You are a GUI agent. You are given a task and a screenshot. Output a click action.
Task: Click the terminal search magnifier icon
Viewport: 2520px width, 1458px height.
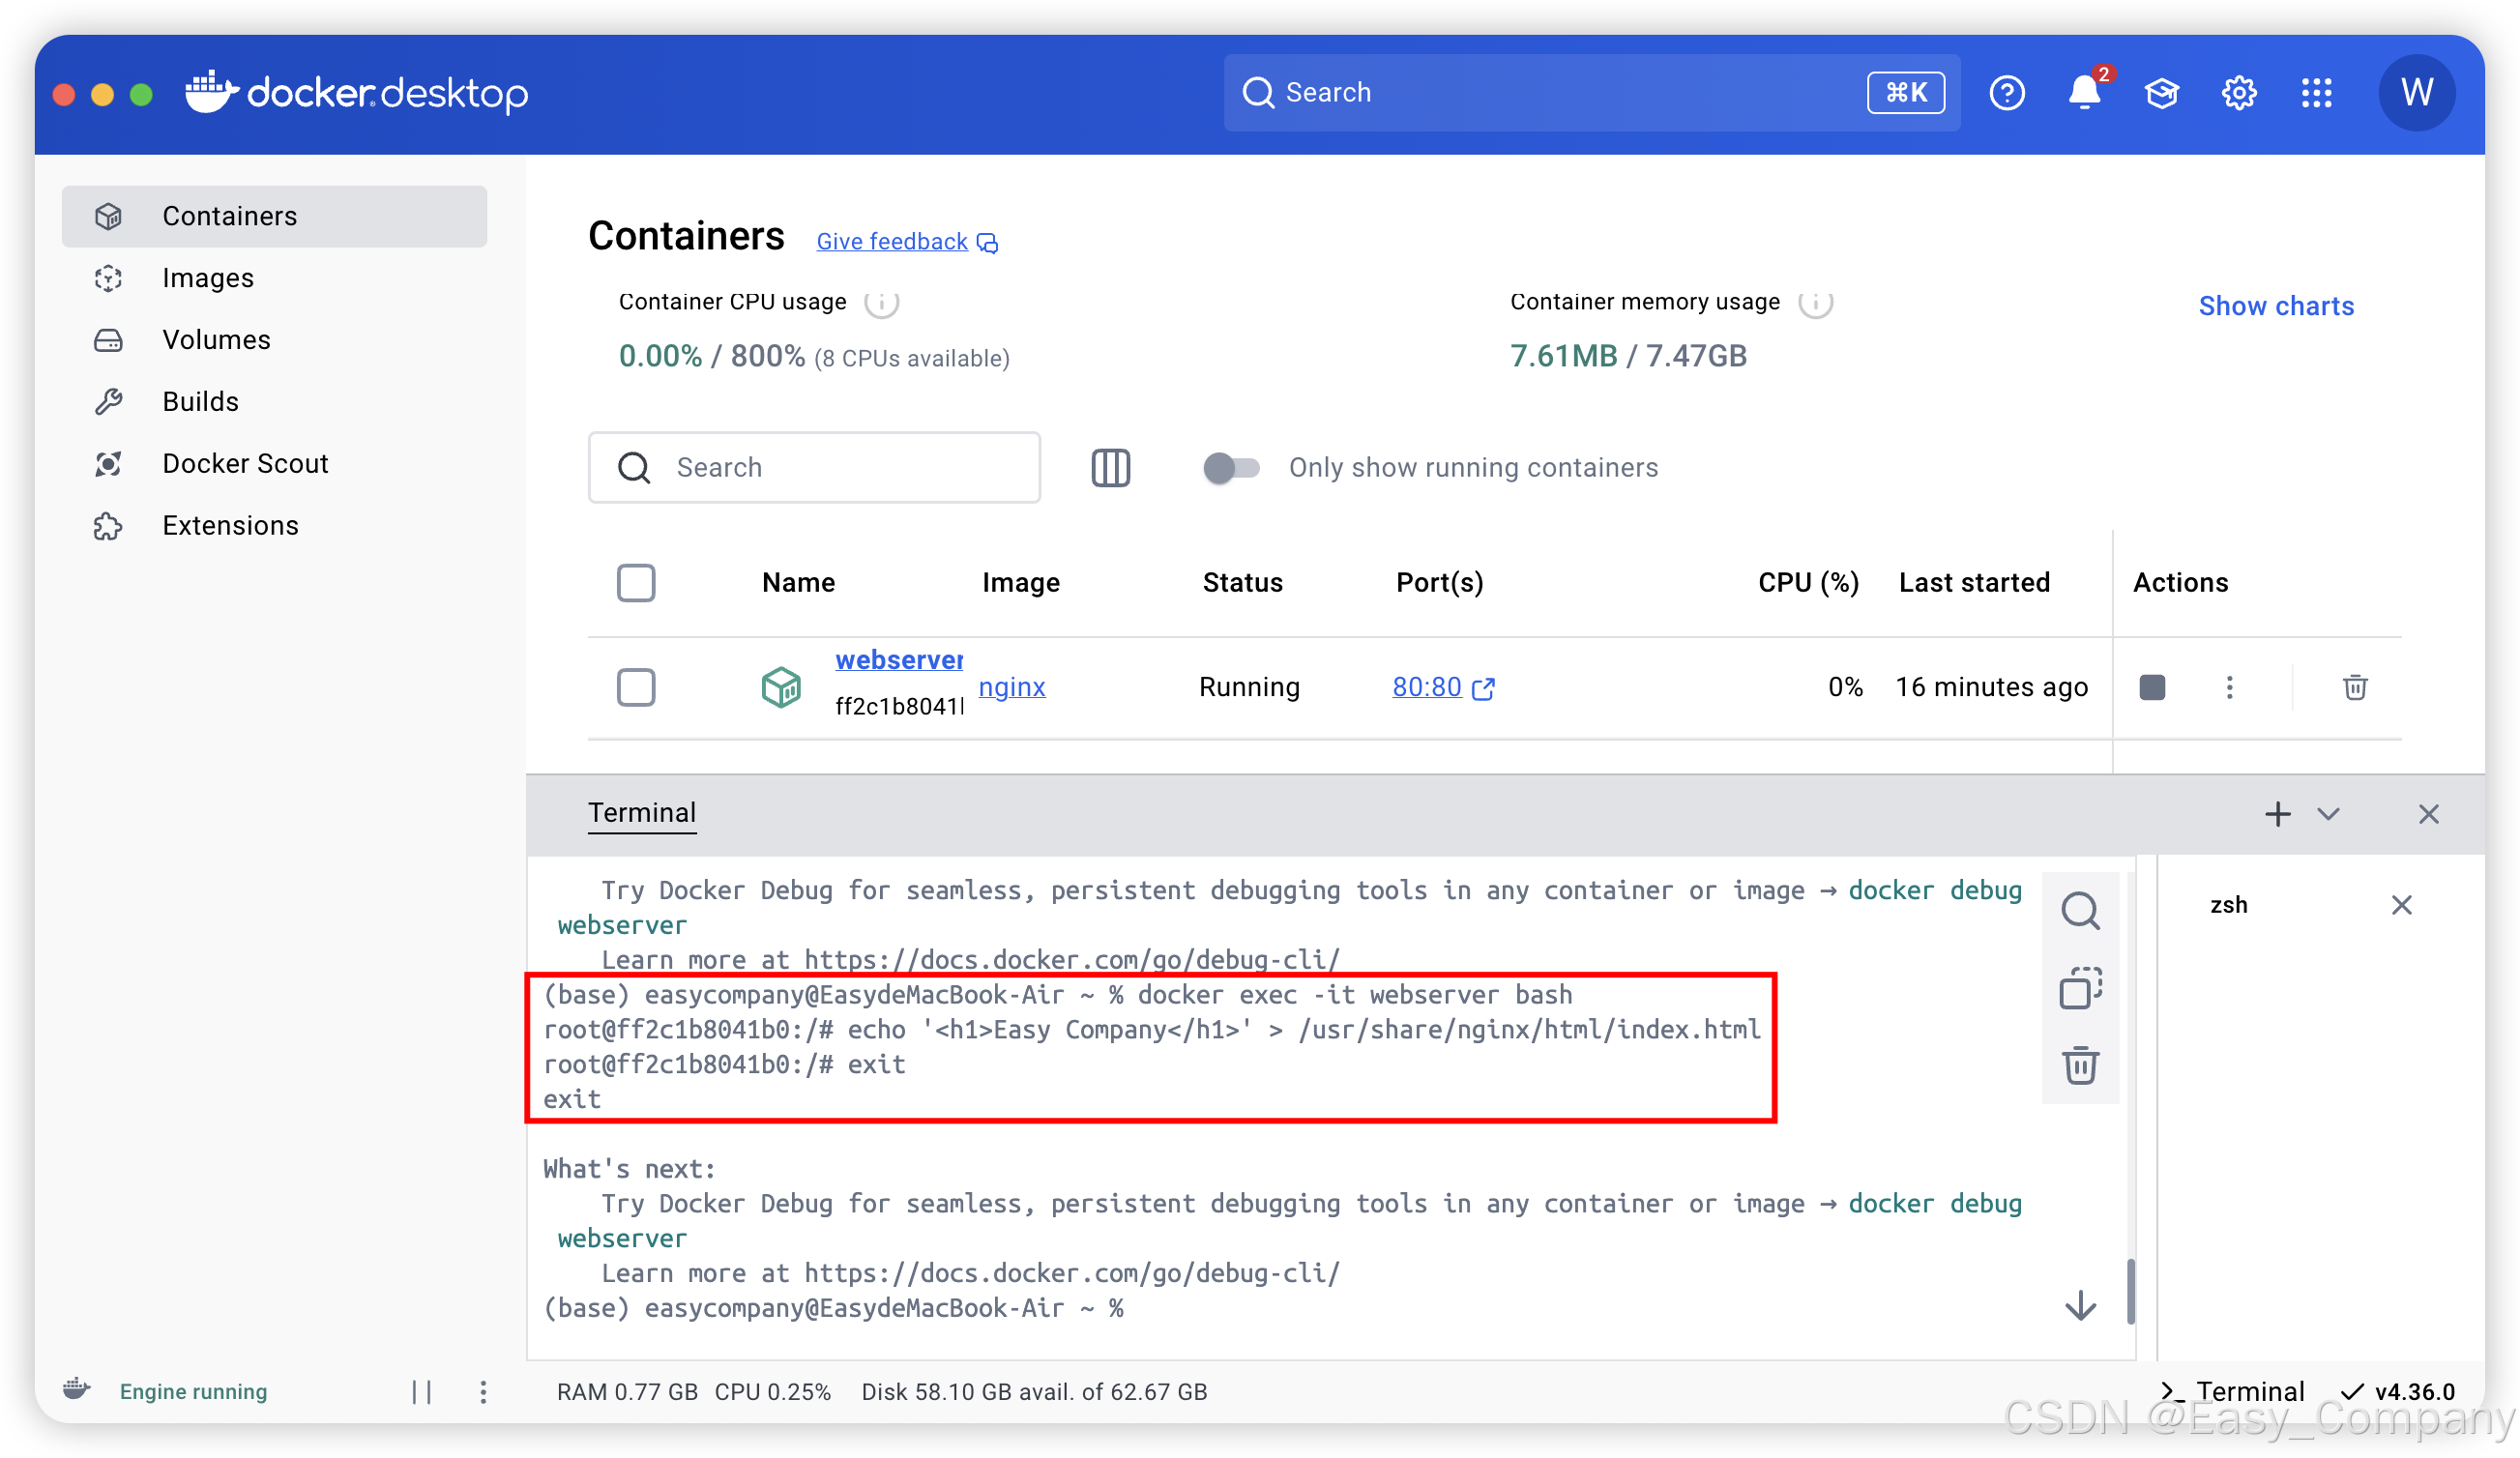pyautogui.click(x=2080, y=911)
